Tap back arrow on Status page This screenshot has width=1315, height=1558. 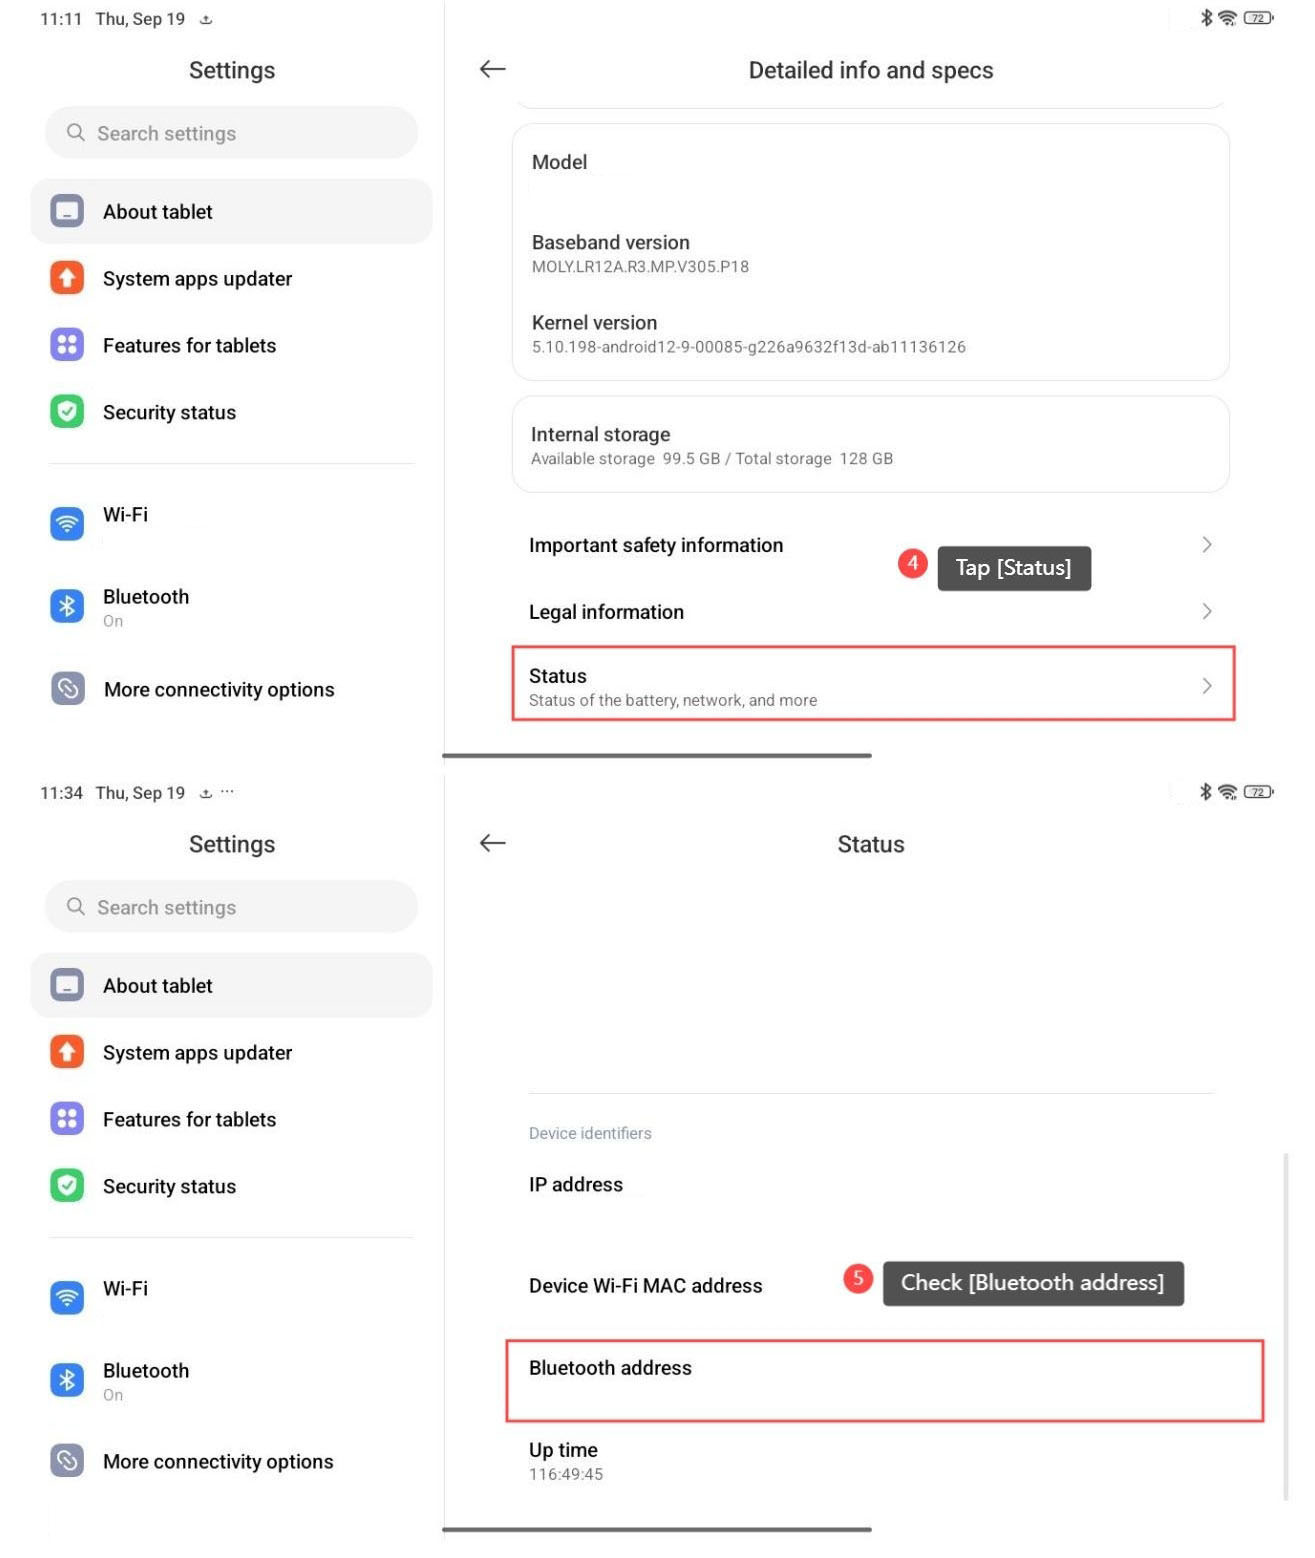(492, 843)
